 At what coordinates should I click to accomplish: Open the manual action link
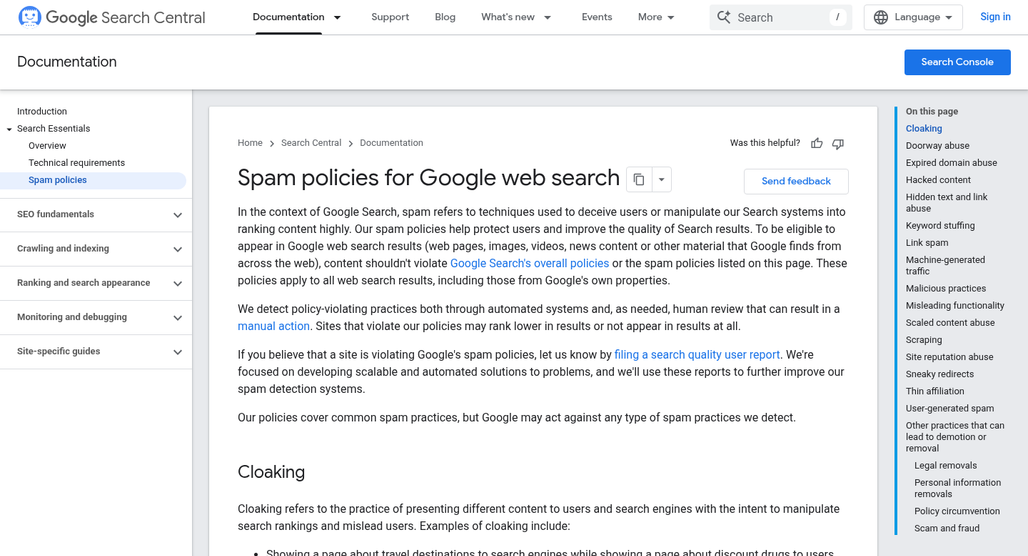(x=273, y=326)
